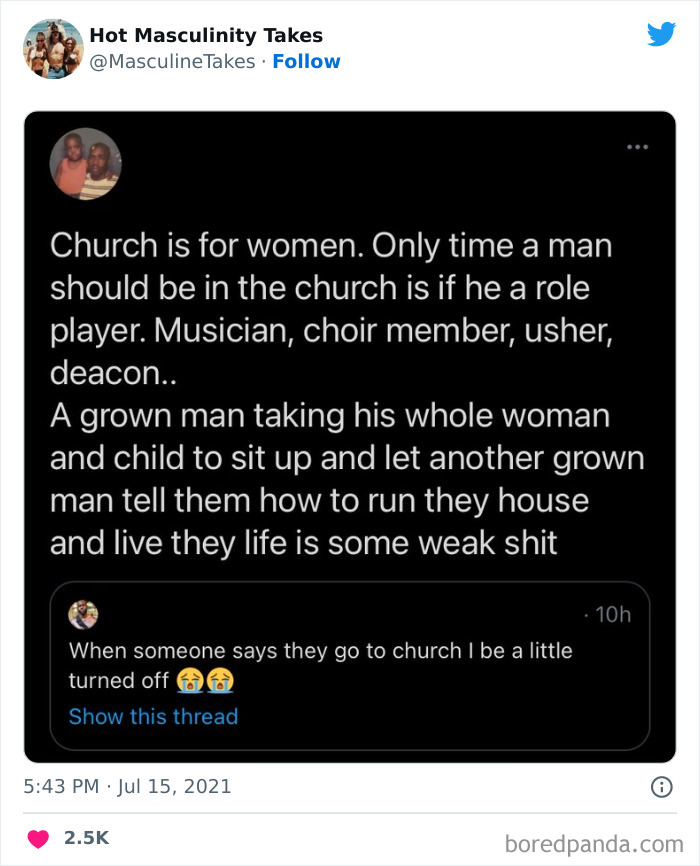700x866 pixels.
Task: Click the 10h timestamp on quoted tweet
Action: click(614, 614)
